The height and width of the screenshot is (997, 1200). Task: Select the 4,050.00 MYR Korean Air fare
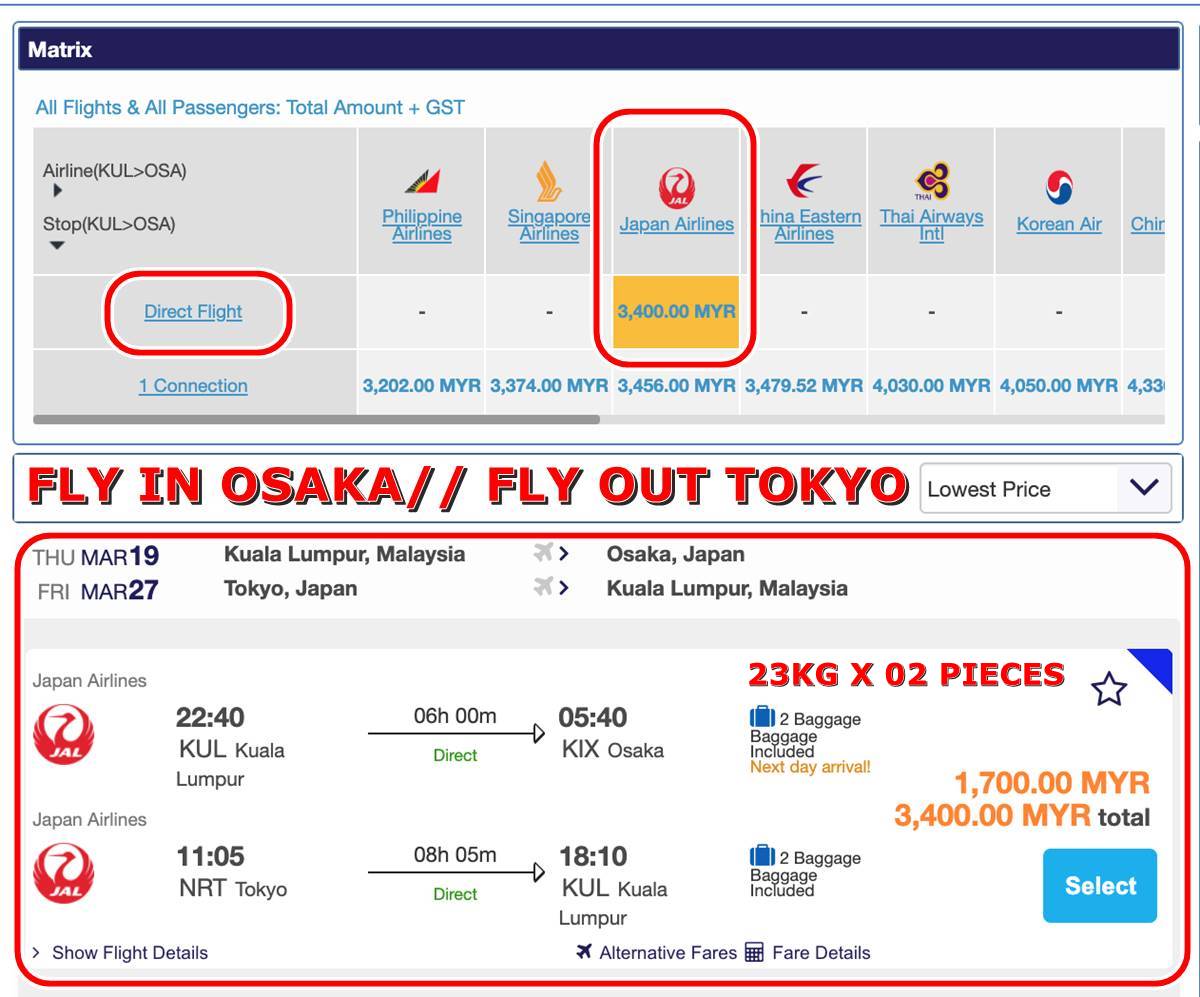pyautogui.click(x=1059, y=386)
